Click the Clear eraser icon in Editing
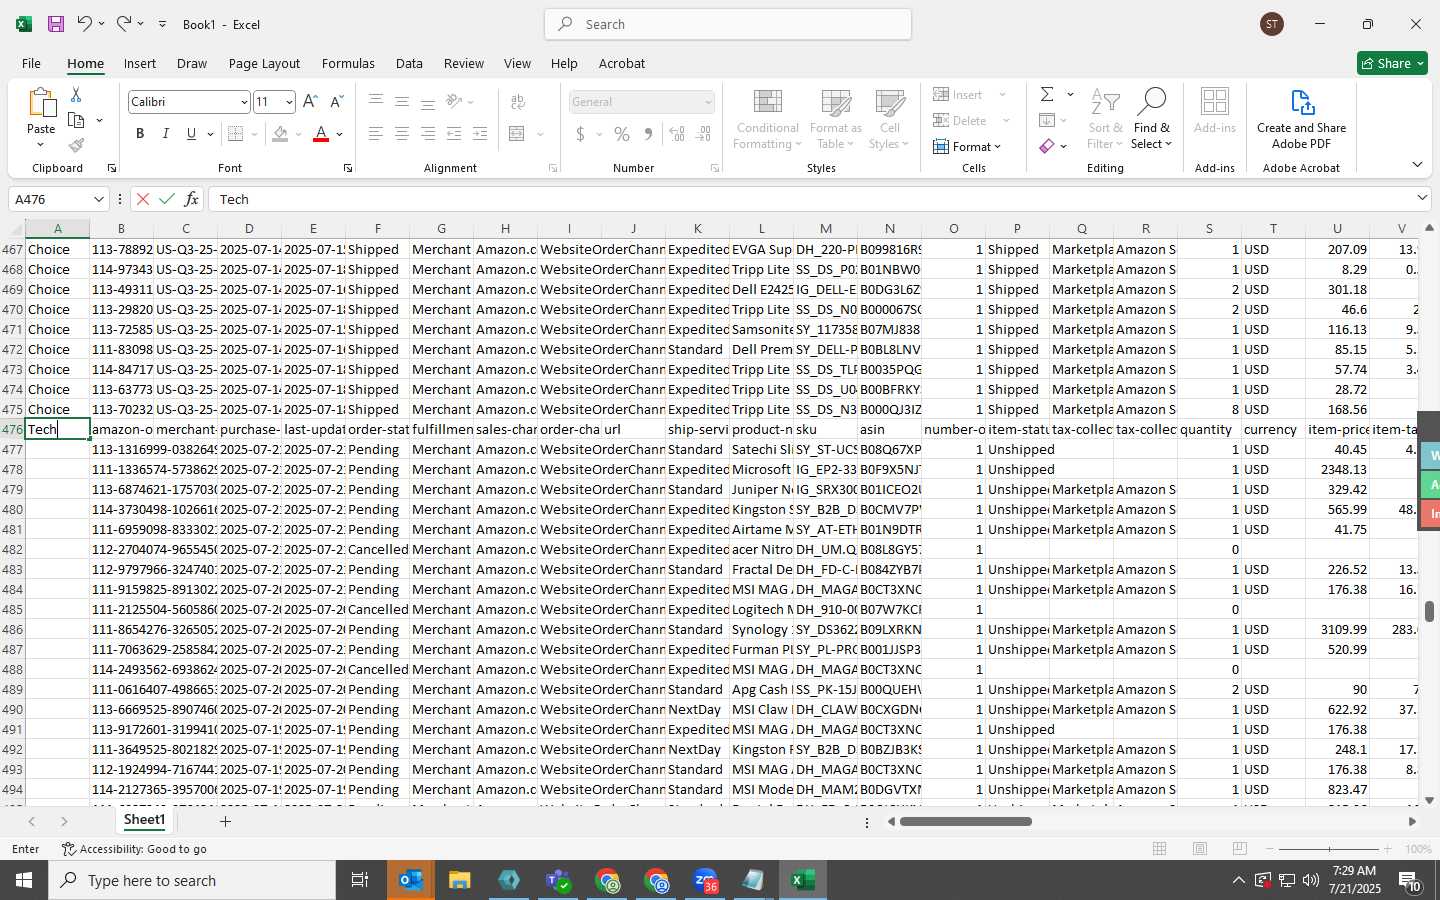Viewport: 1440px width, 900px height. click(x=1047, y=146)
